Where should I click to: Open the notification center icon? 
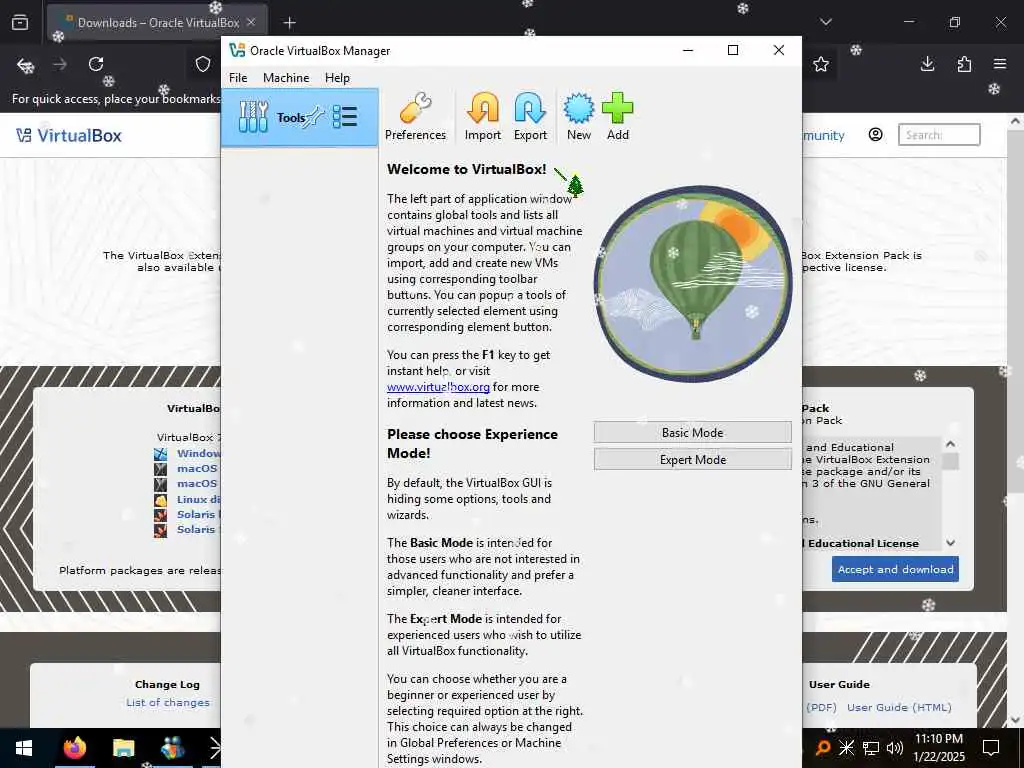pyautogui.click(x=991, y=748)
